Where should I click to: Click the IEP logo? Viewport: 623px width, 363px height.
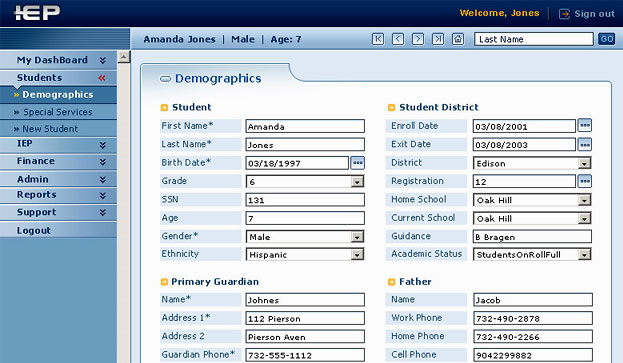click(x=37, y=12)
